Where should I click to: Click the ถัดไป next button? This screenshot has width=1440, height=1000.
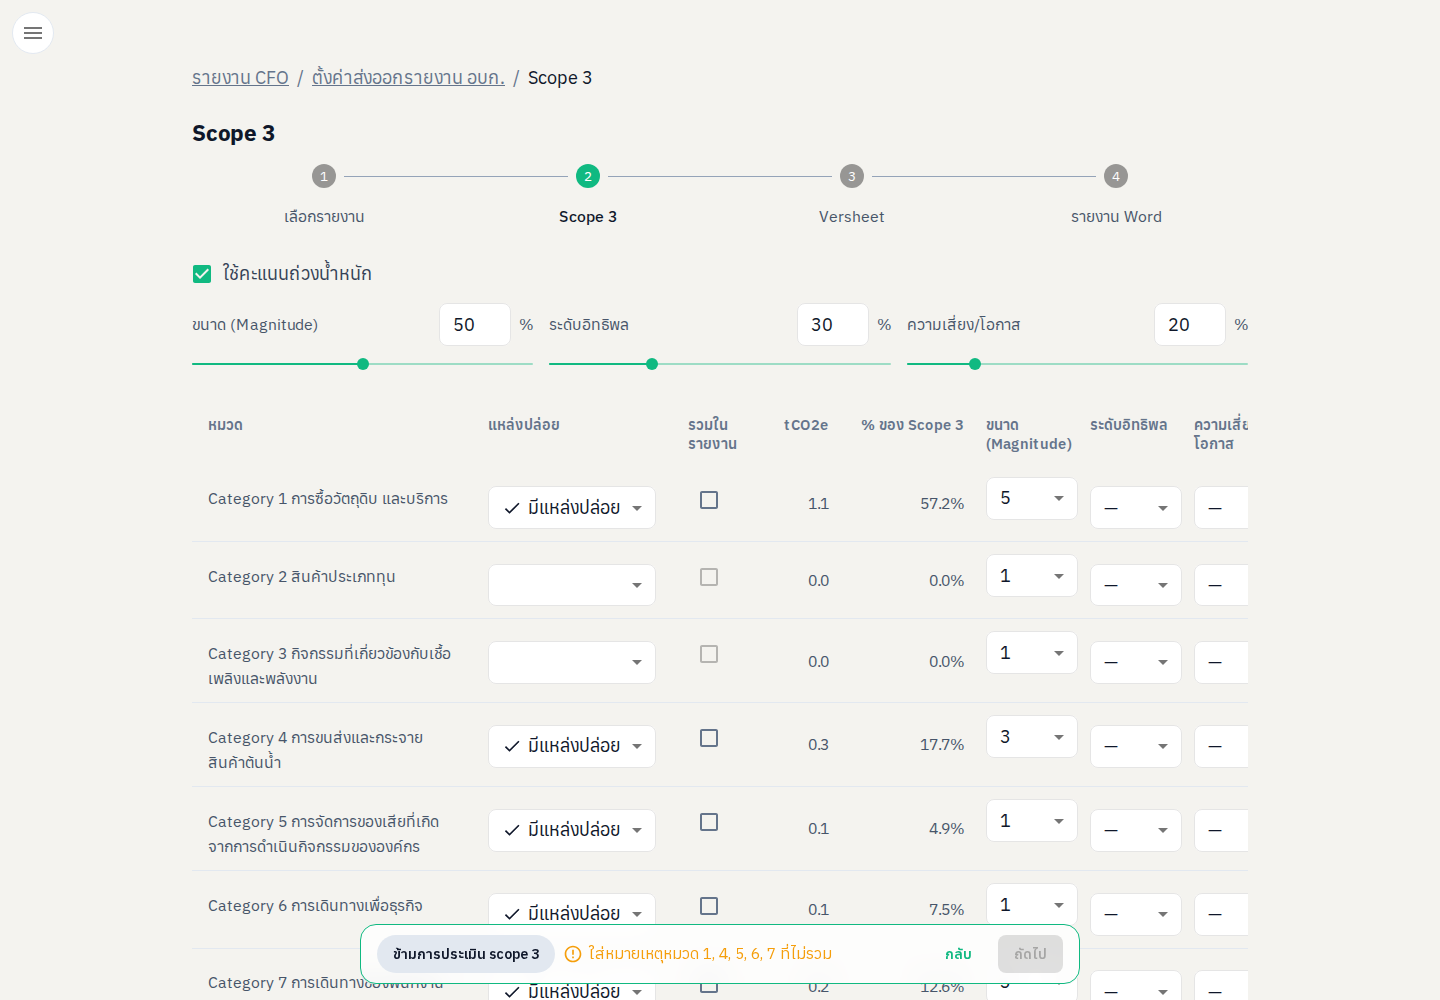pos(1030,954)
